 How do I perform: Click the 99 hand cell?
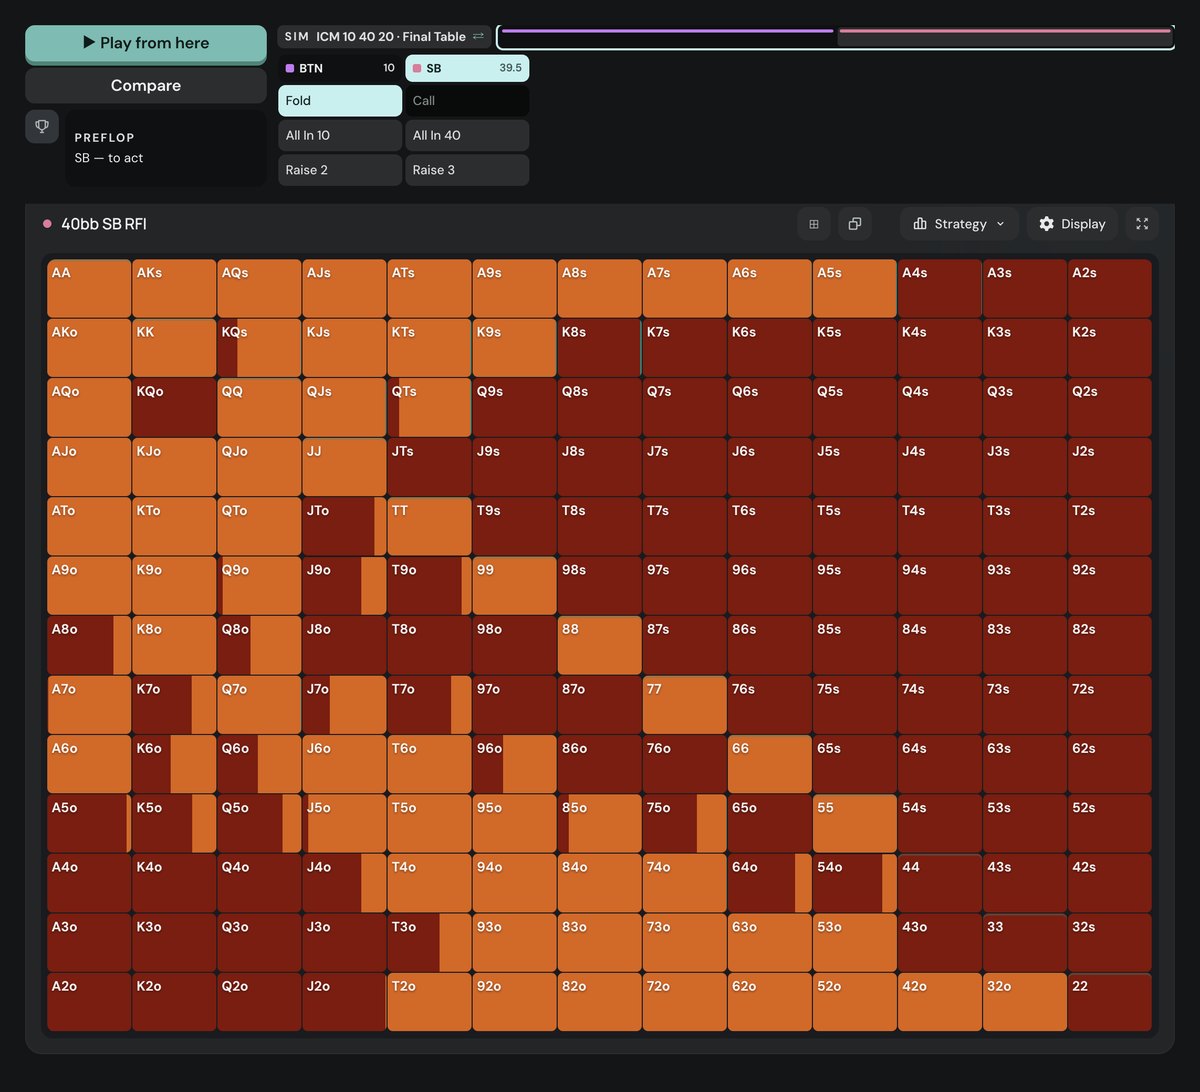(514, 586)
